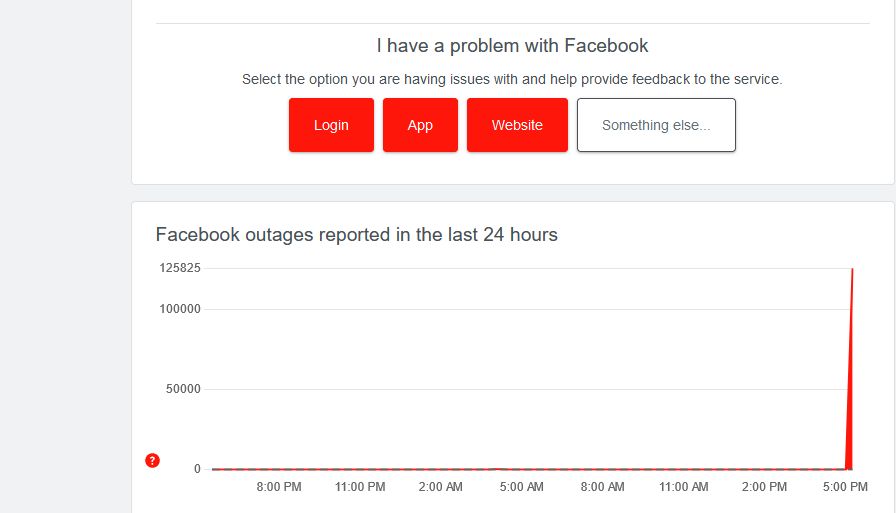Screen dimensions: 896x513
Task: Select the 11:00 AM axis marker
Action: (x=684, y=487)
